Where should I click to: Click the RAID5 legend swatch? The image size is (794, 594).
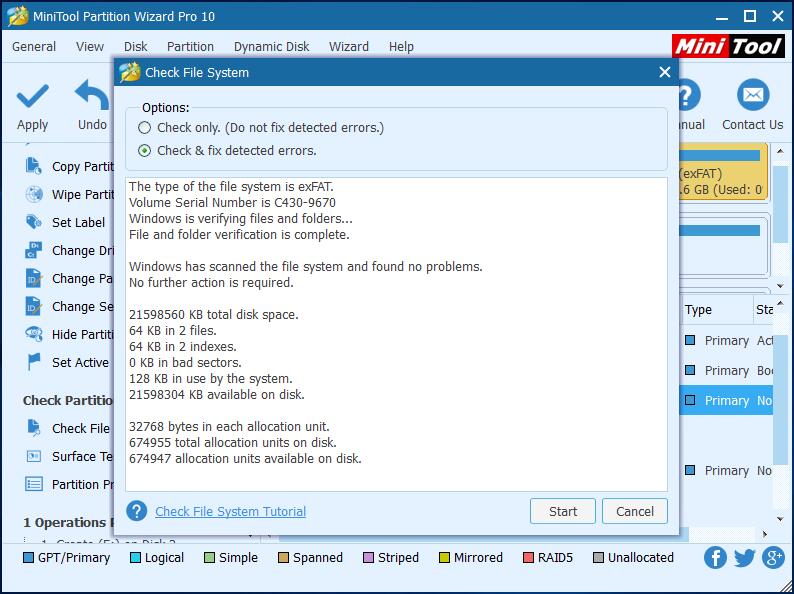click(528, 558)
